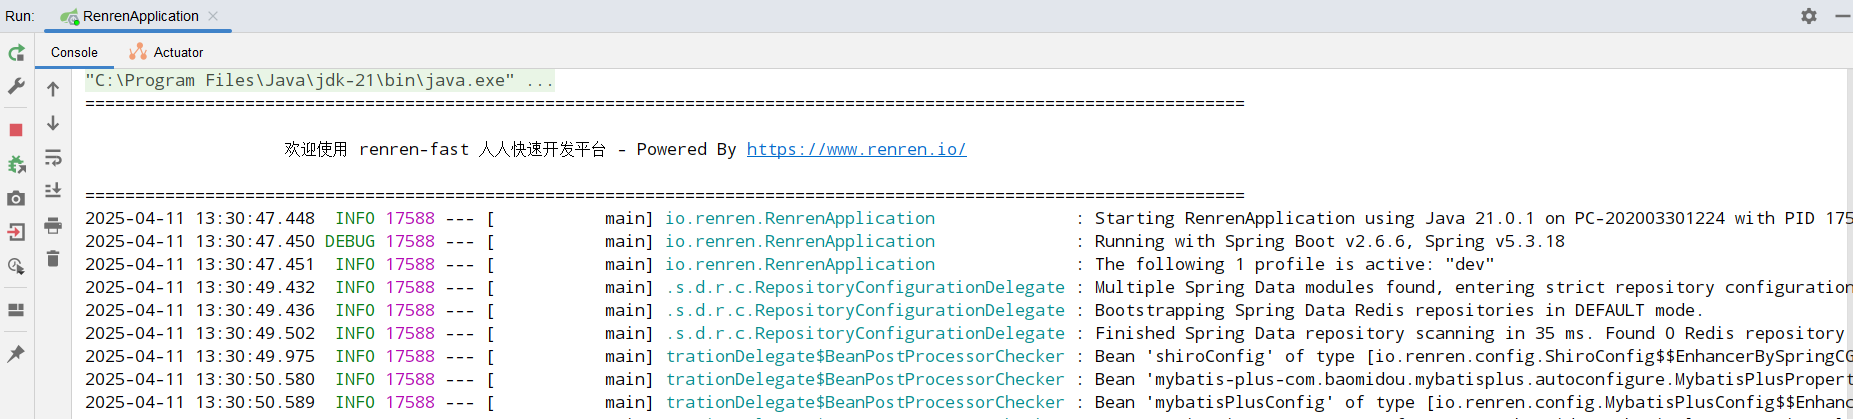
Task: Click the Exit icon with the red arrow
Action: point(16,232)
